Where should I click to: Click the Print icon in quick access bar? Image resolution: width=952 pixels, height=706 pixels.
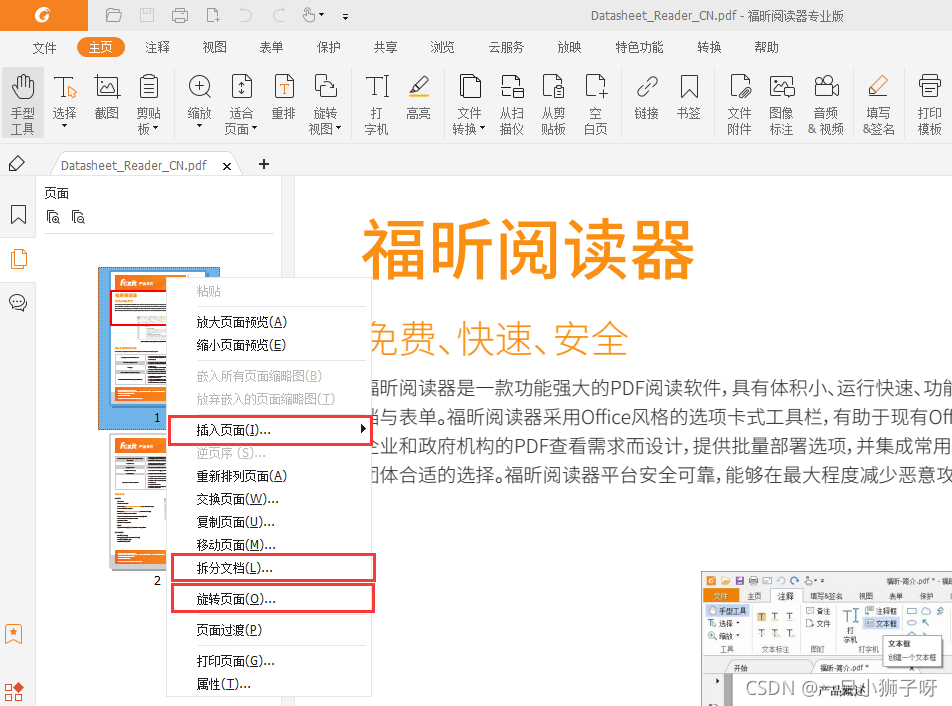pos(180,15)
